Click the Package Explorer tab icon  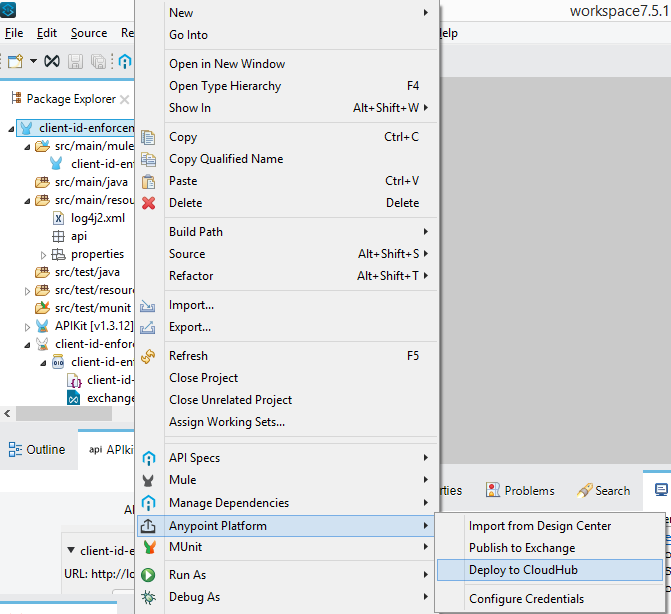16,98
